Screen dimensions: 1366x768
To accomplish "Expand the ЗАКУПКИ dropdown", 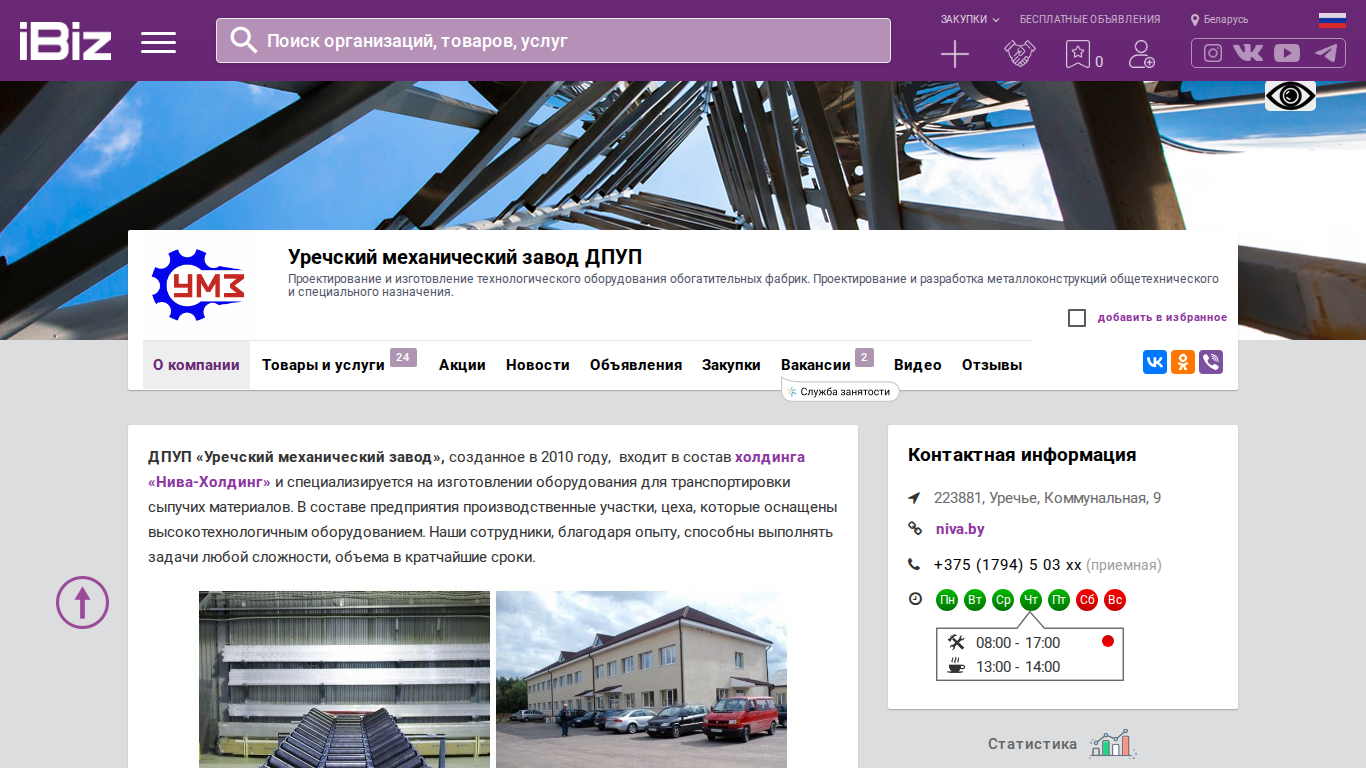I will (970, 19).
